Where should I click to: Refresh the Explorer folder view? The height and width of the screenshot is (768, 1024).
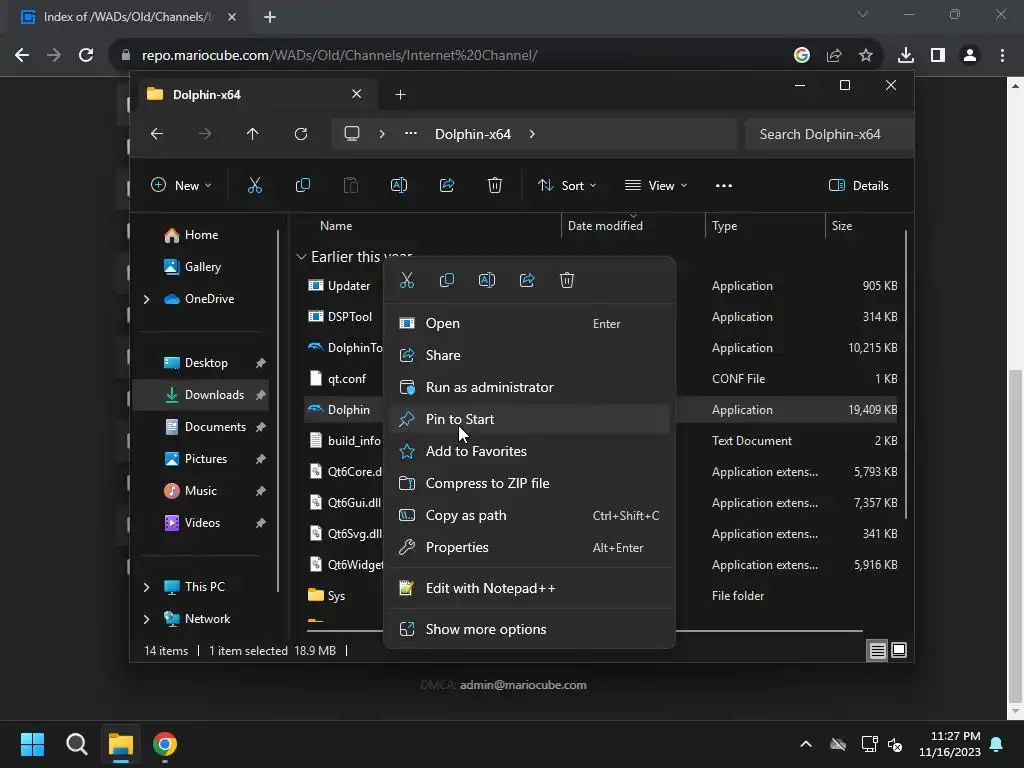[301, 134]
